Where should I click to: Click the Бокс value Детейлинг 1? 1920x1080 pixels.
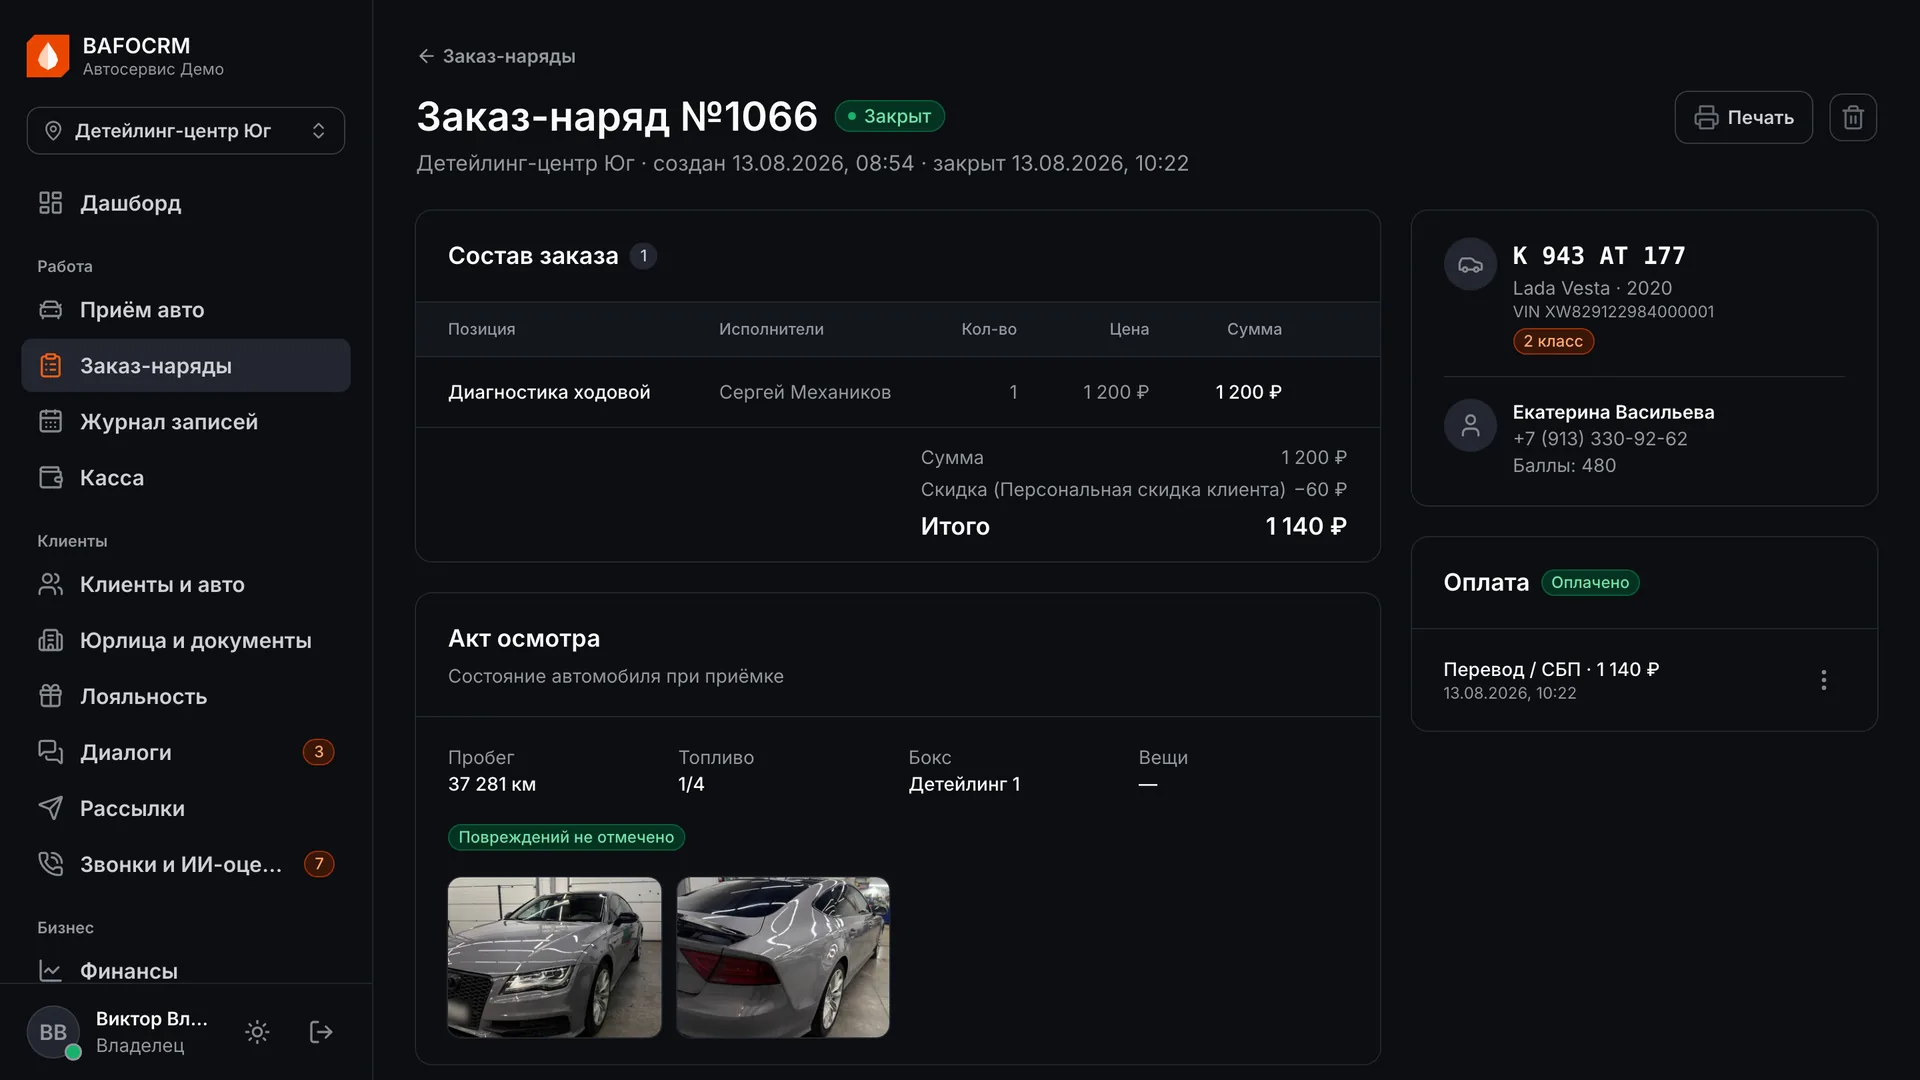coord(964,785)
